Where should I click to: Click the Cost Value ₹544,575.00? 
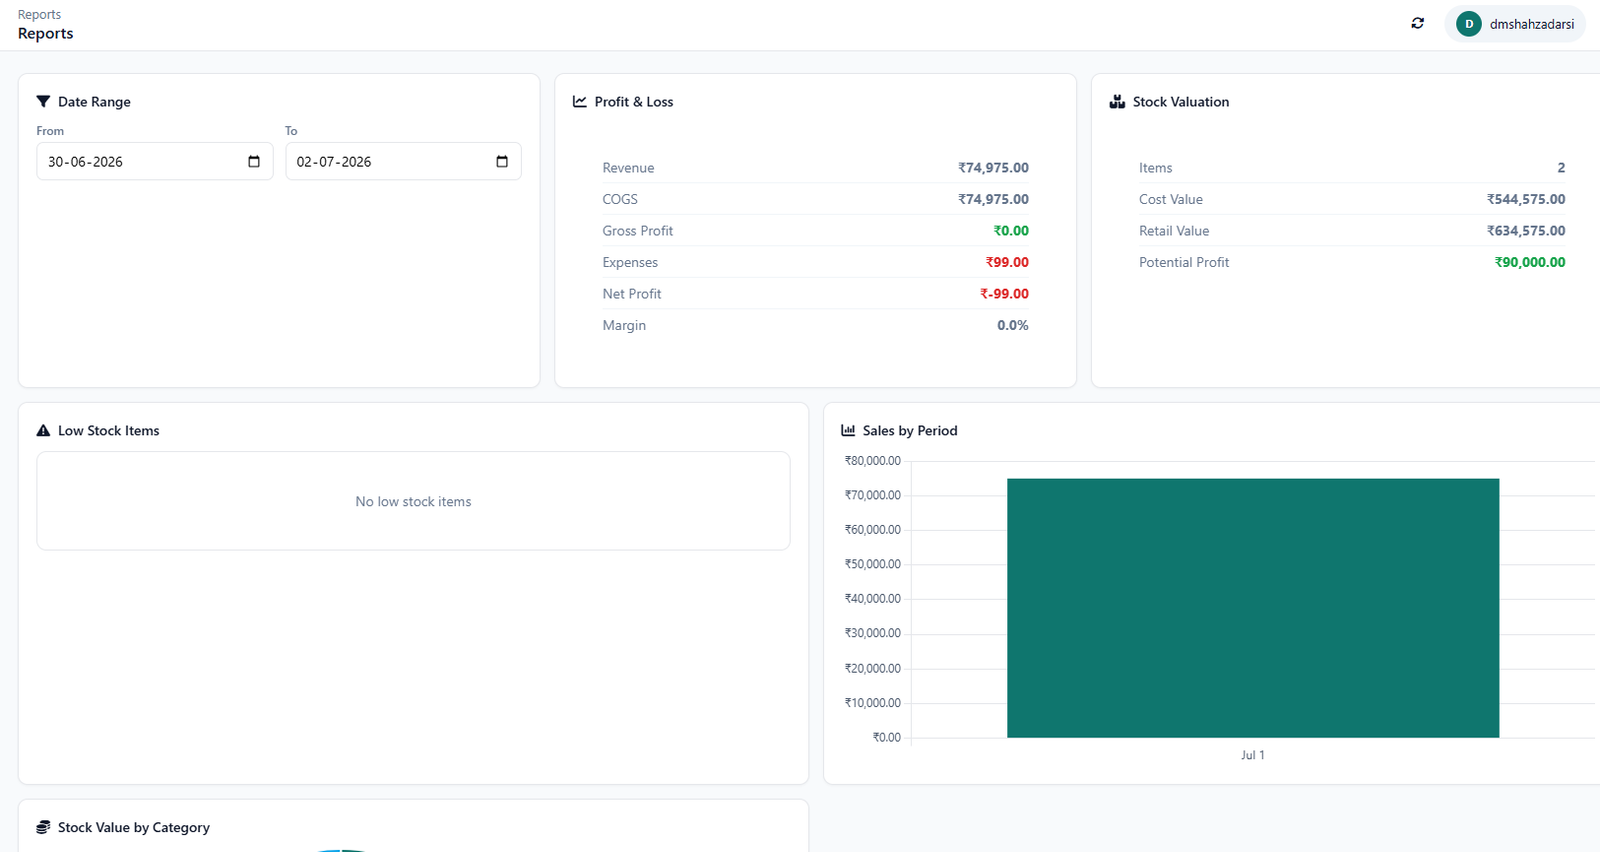pos(1526,199)
